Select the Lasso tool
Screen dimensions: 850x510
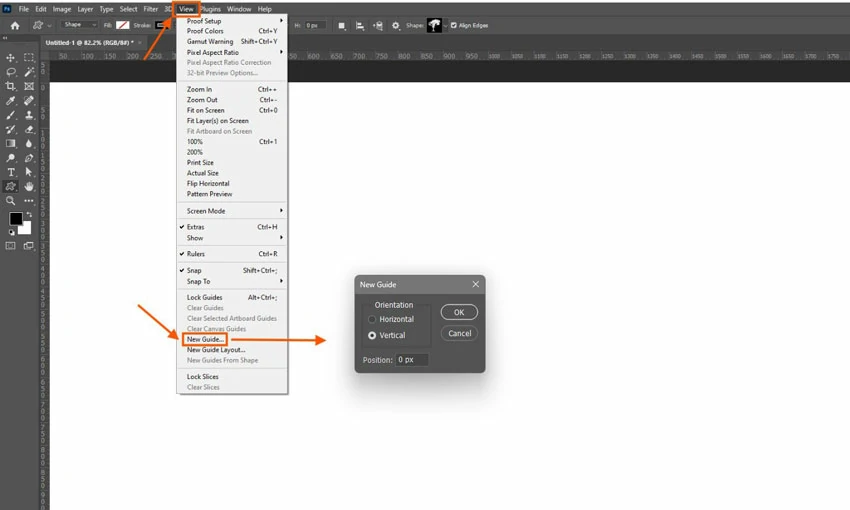[x=11, y=72]
